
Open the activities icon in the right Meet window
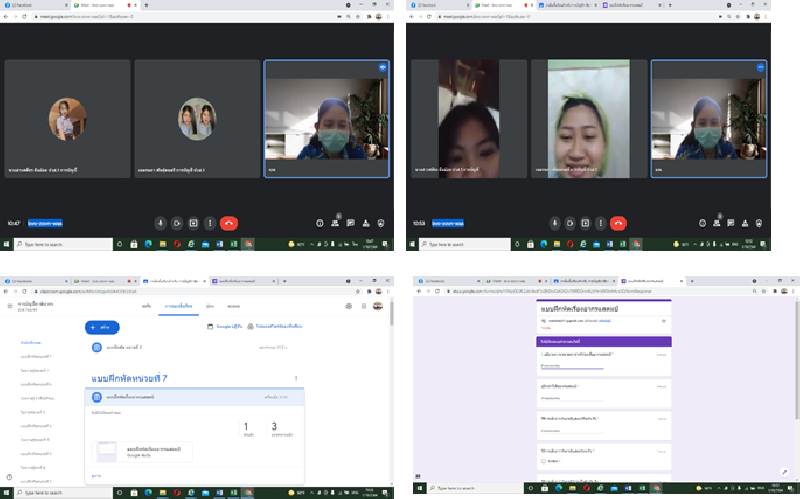point(745,223)
